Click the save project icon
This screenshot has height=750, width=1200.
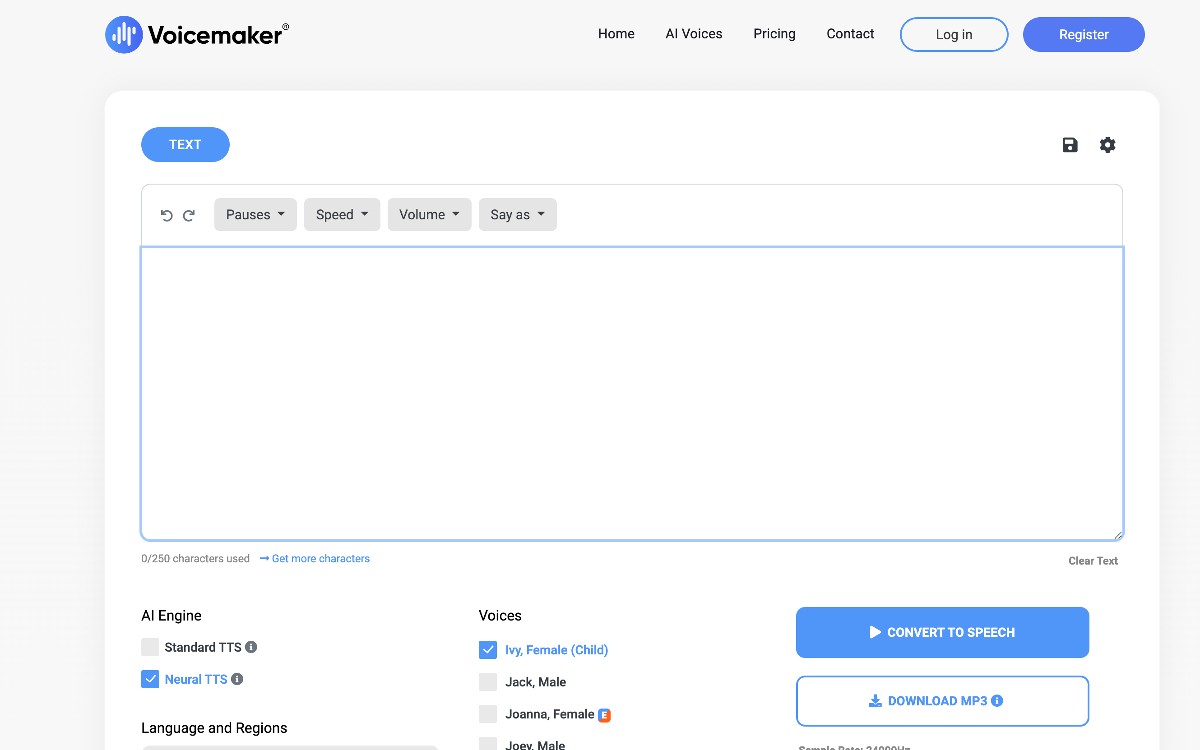pos(1069,144)
